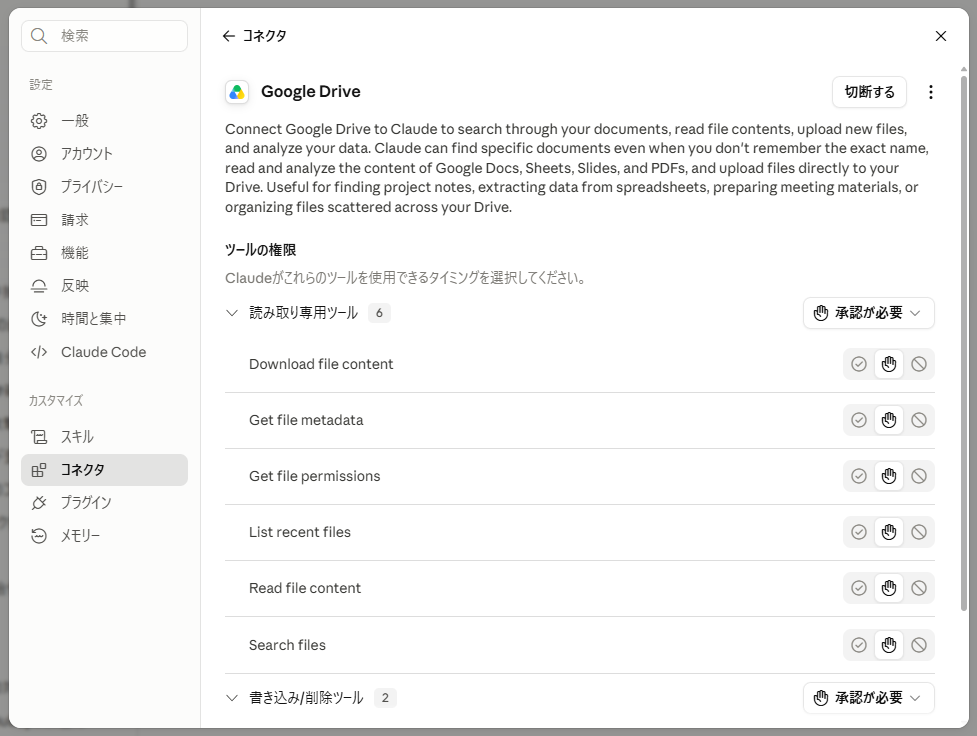Screen dimensions: 977x736
Task: Click the icon beside 反映
Action: [x=39, y=286]
